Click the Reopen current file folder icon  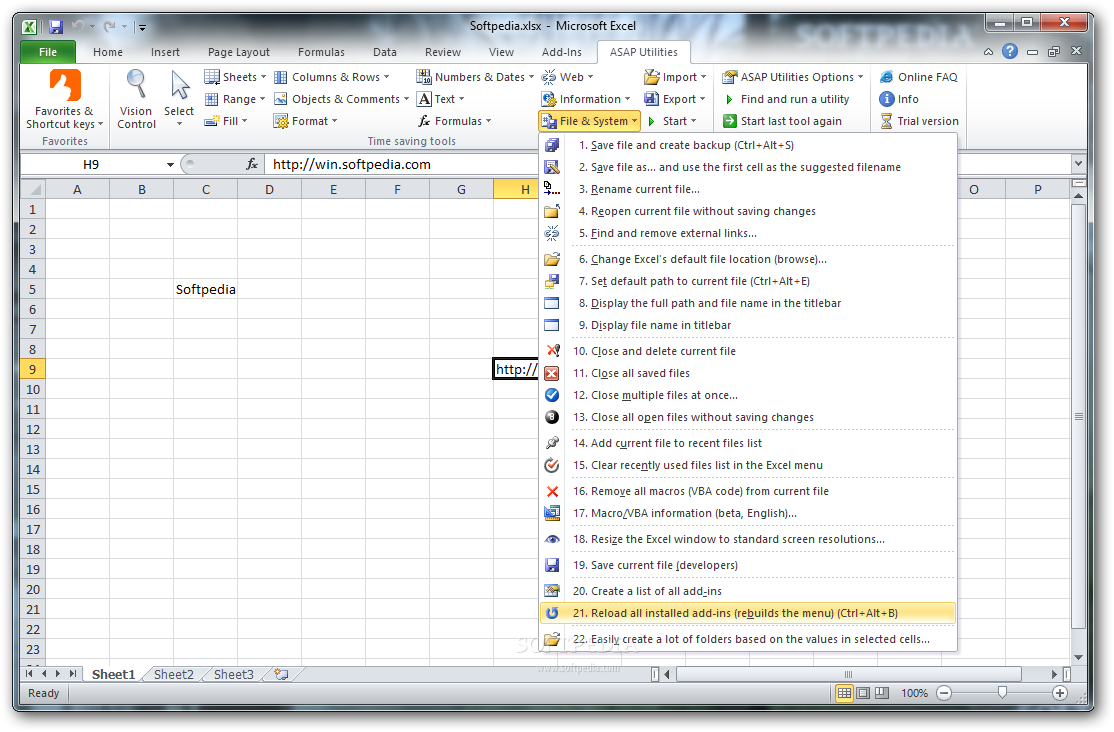click(x=552, y=211)
